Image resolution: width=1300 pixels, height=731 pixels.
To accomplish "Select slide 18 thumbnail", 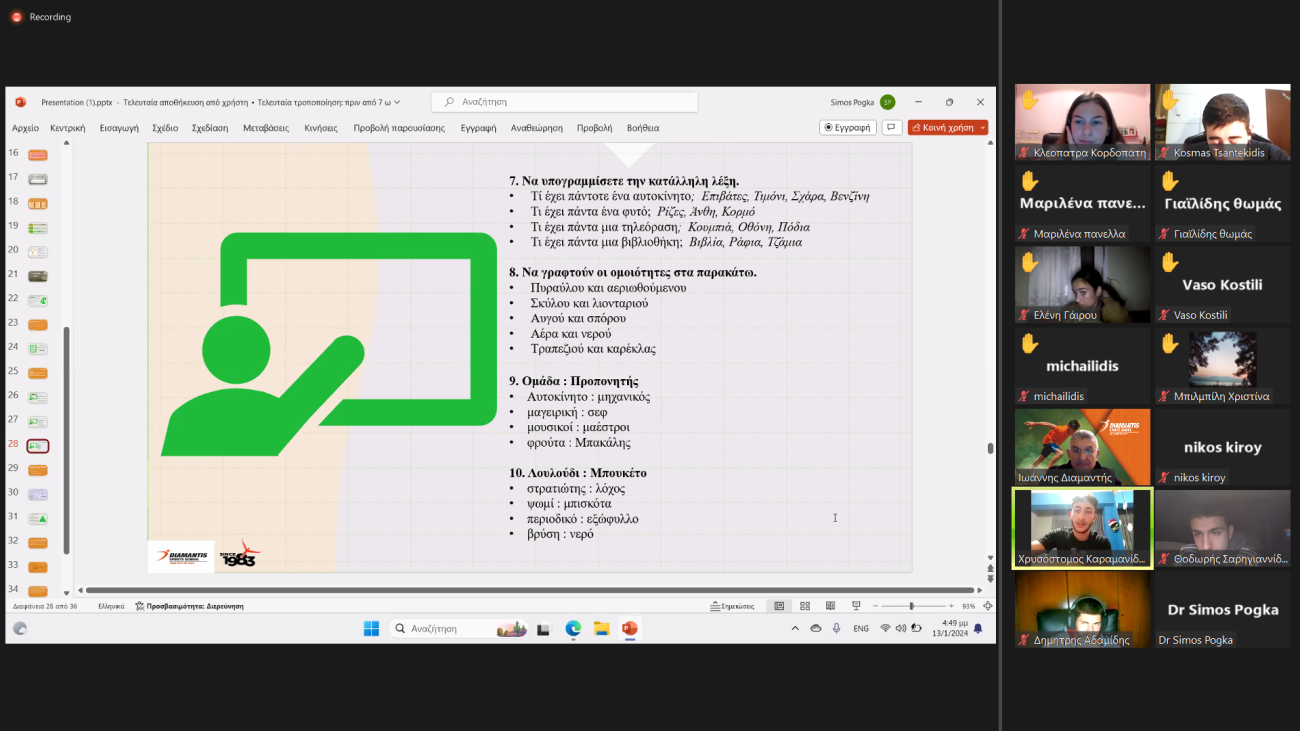I will click(x=38, y=203).
